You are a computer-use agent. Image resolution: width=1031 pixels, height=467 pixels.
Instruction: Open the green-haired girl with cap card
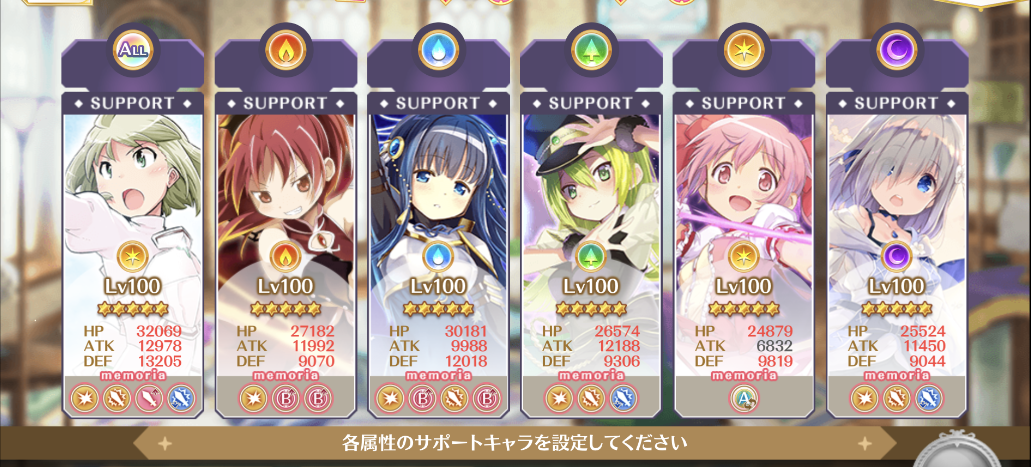[591, 255]
